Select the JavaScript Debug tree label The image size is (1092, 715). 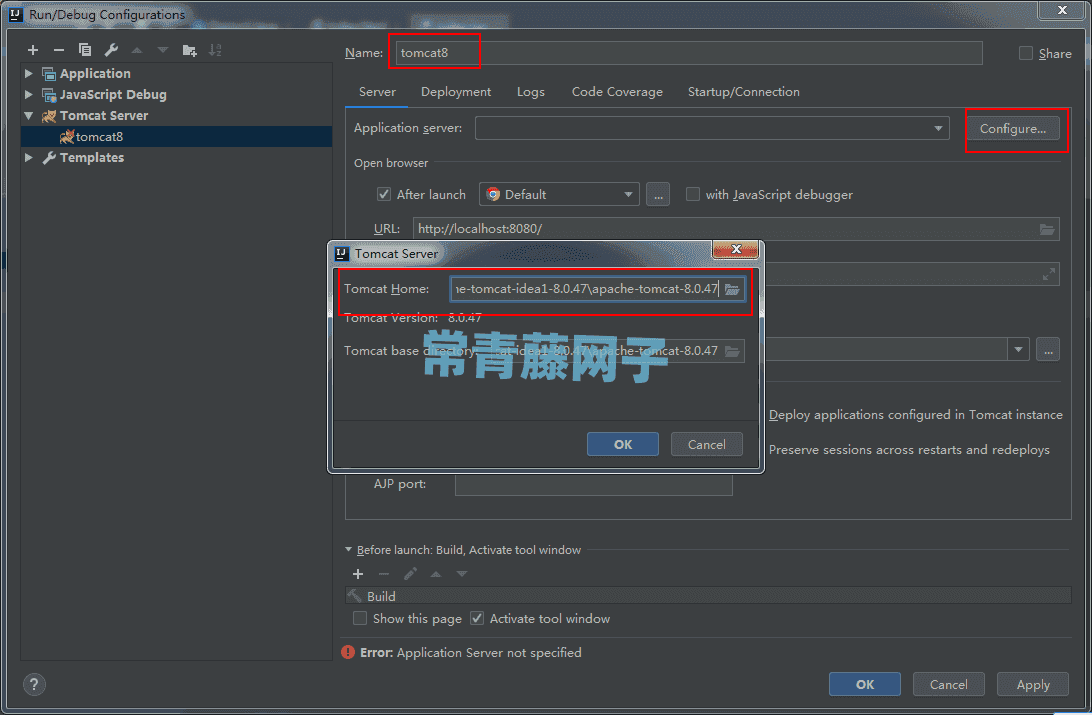[113, 94]
